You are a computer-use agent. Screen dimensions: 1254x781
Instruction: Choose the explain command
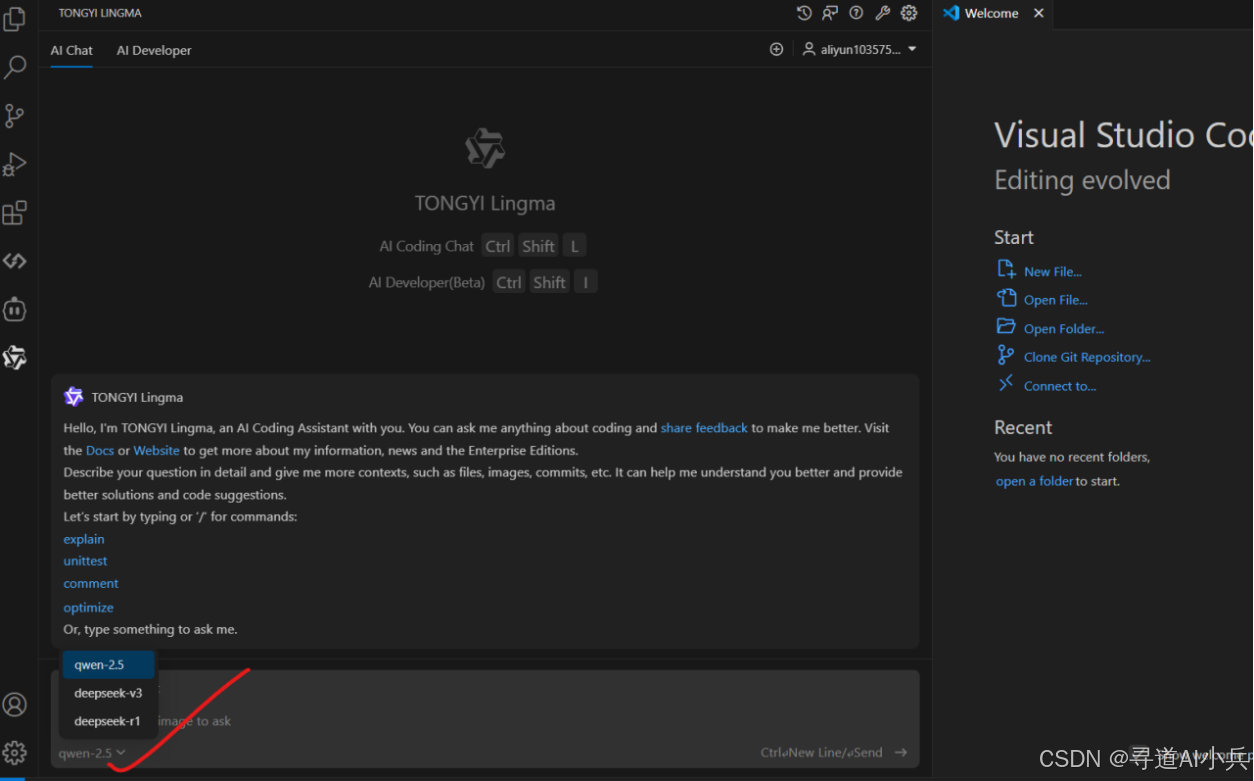[84, 539]
